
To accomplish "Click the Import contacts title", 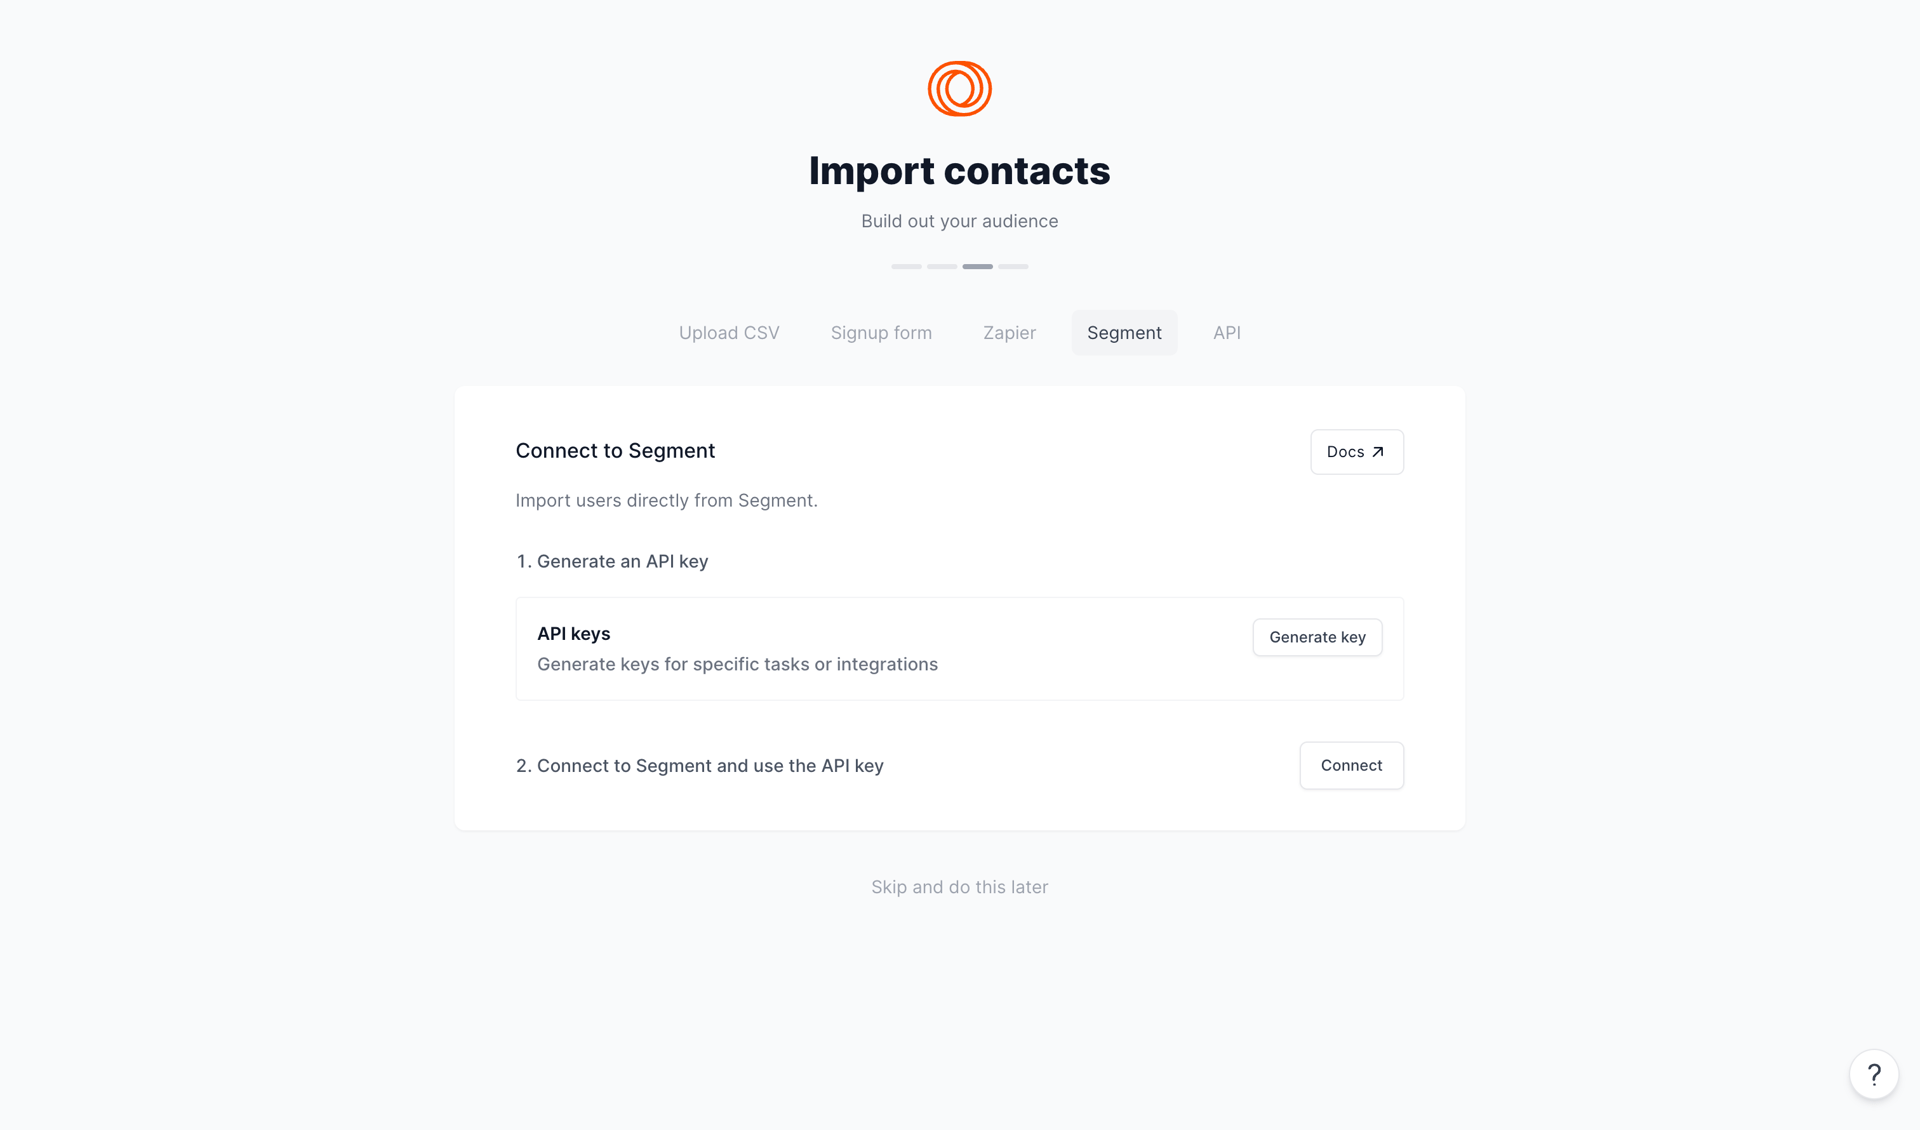I will 959,170.
